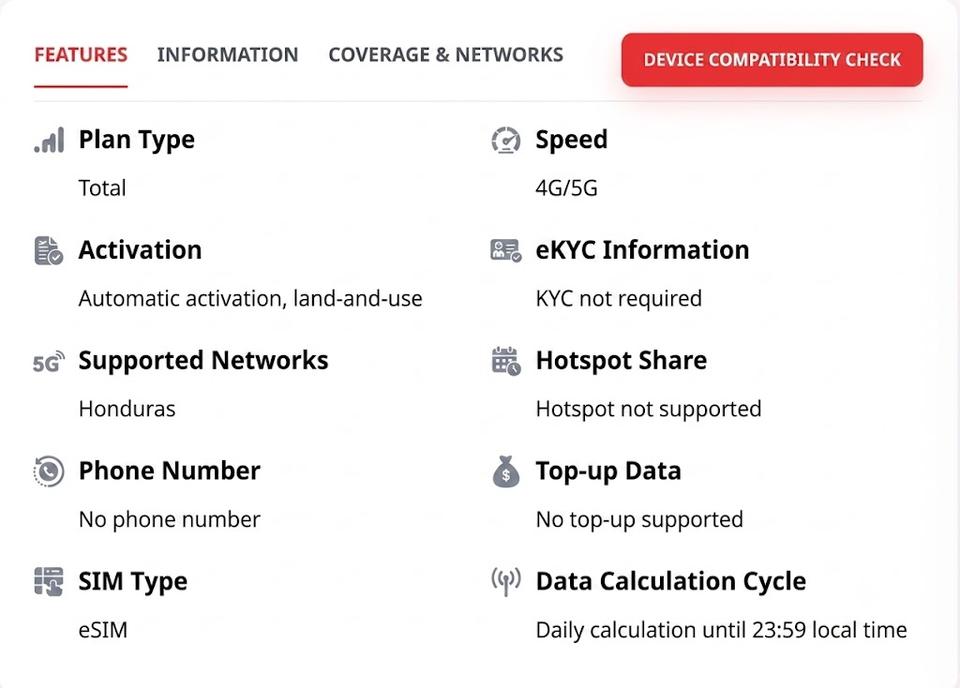This screenshot has height=688, width=960.
Task: Click the Data Calculation Cycle heading
Action: [671, 581]
